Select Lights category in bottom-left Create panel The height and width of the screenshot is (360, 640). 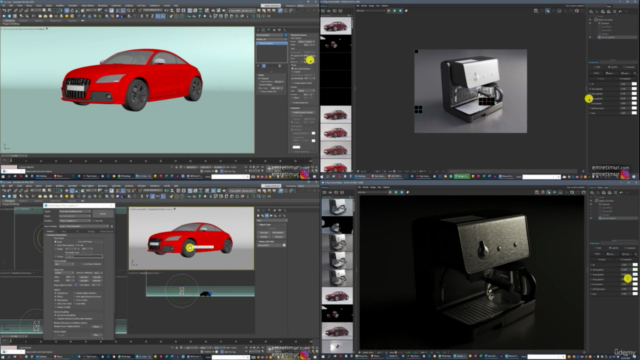(x=267, y=215)
